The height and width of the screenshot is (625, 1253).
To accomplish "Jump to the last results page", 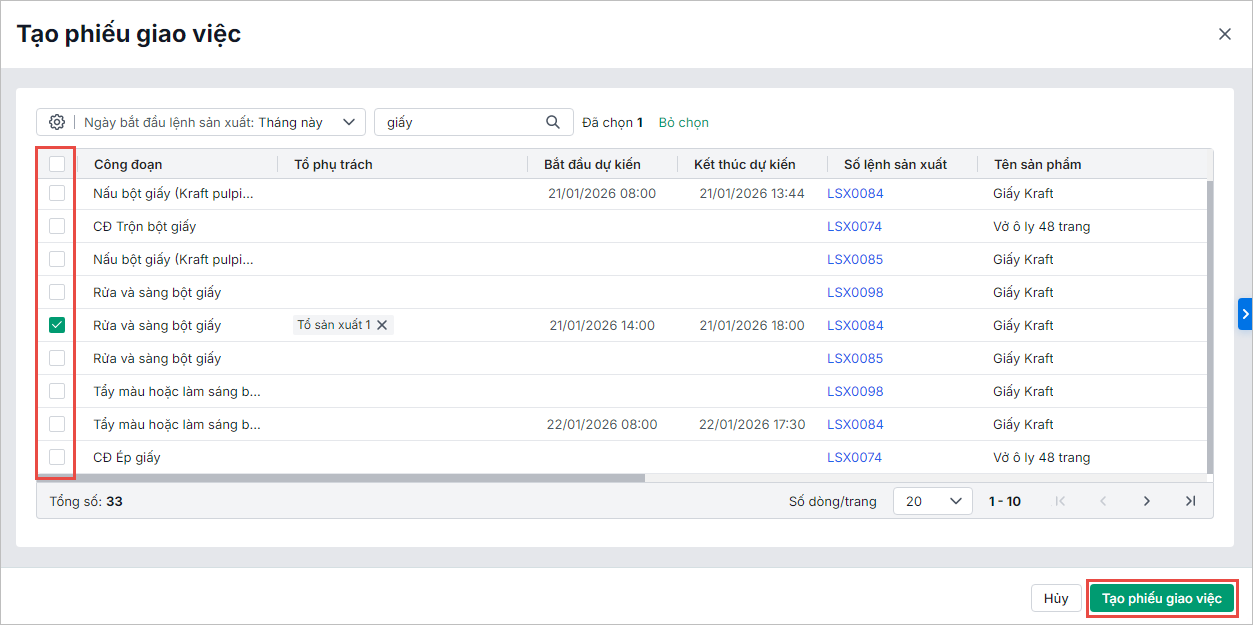I will tap(1190, 501).
